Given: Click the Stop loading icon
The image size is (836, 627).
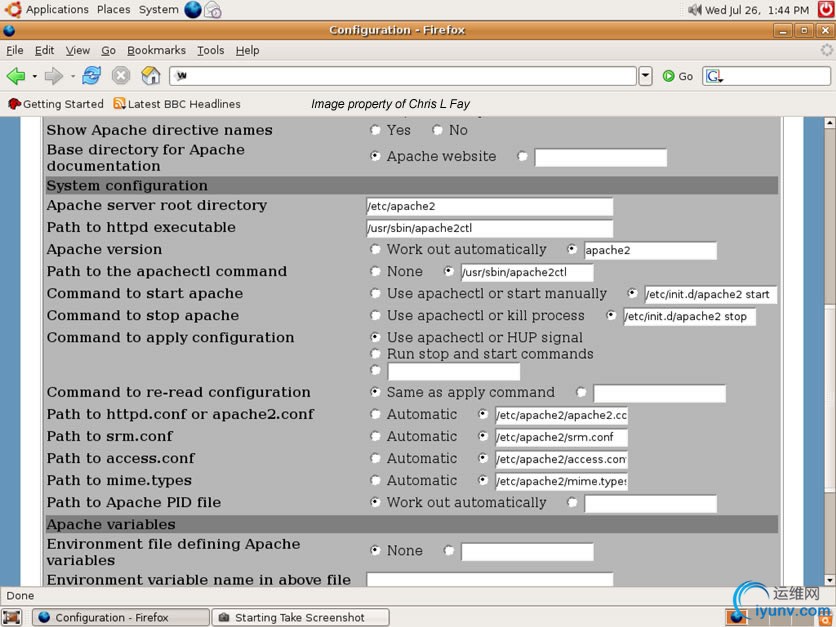Looking at the screenshot, I should pyautogui.click(x=121, y=76).
